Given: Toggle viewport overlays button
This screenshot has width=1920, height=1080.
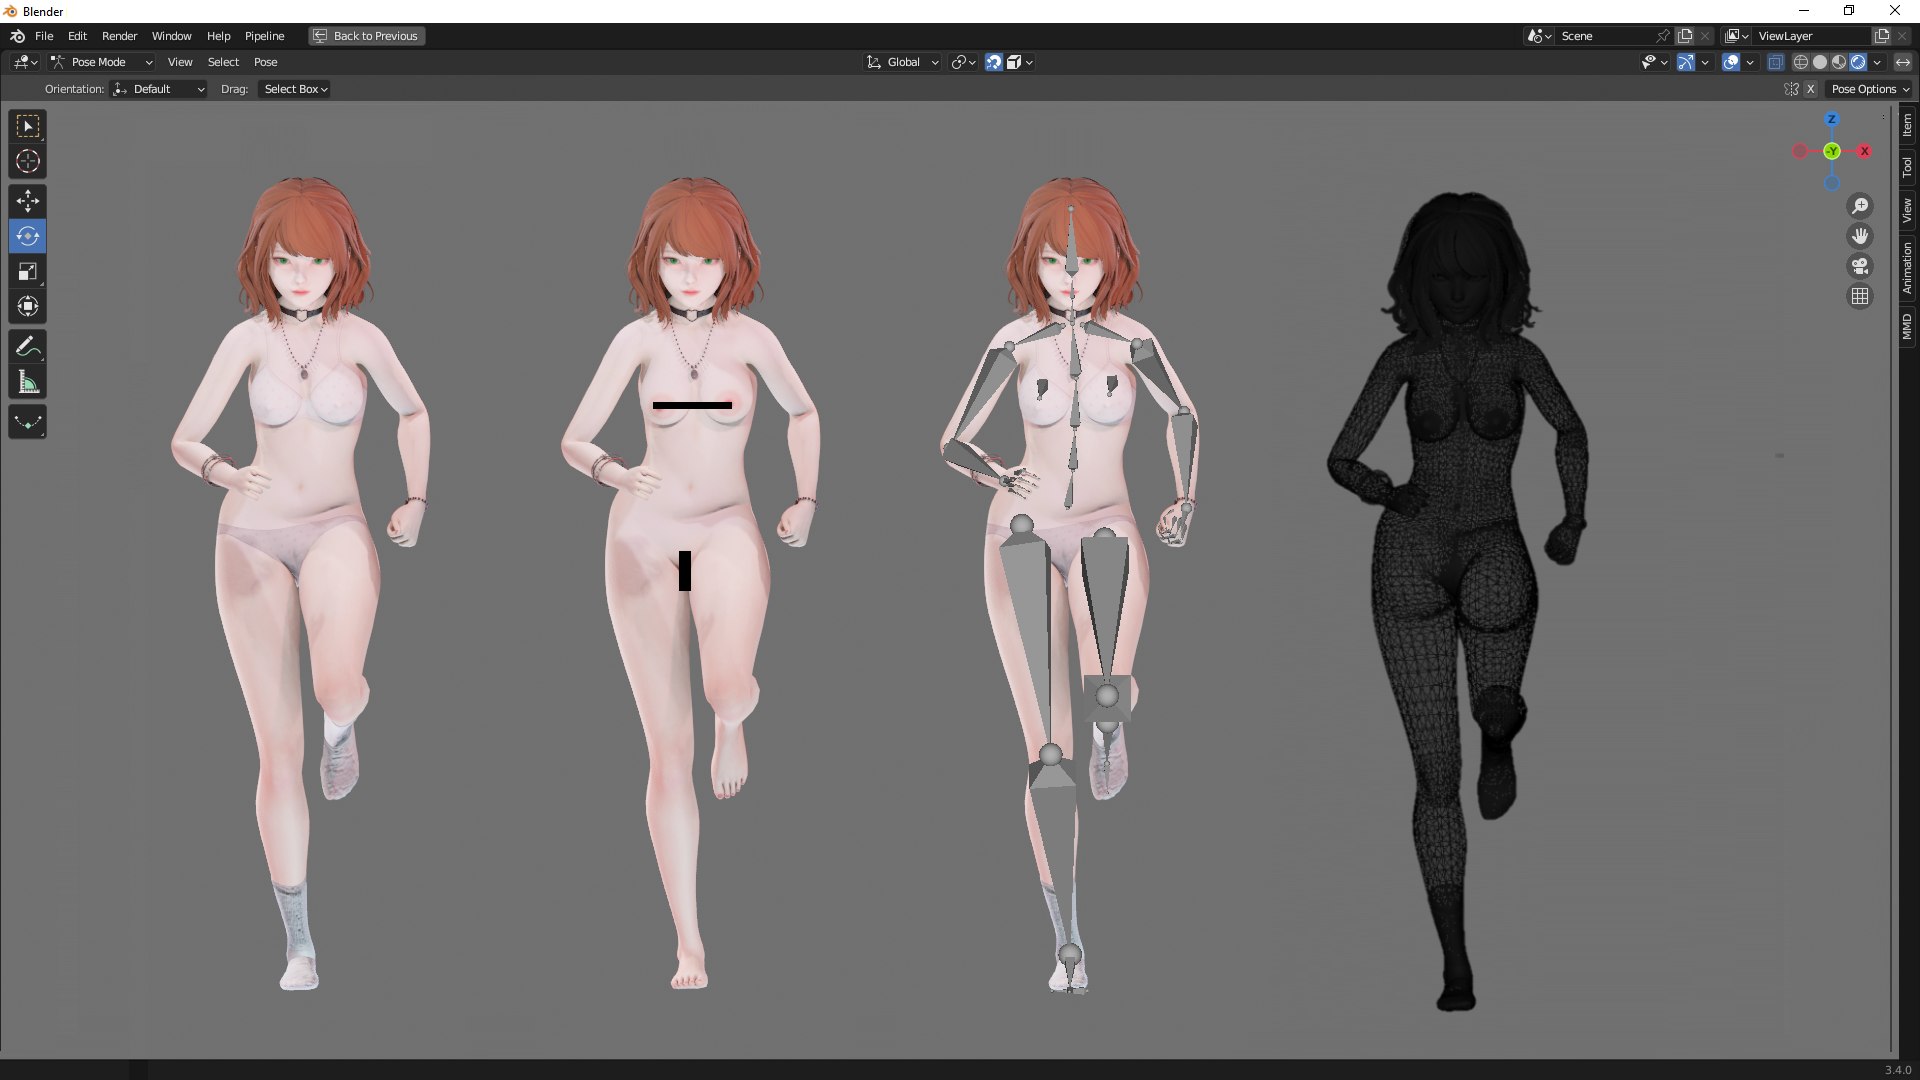Looking at the screenshot, I should 1731,62.
